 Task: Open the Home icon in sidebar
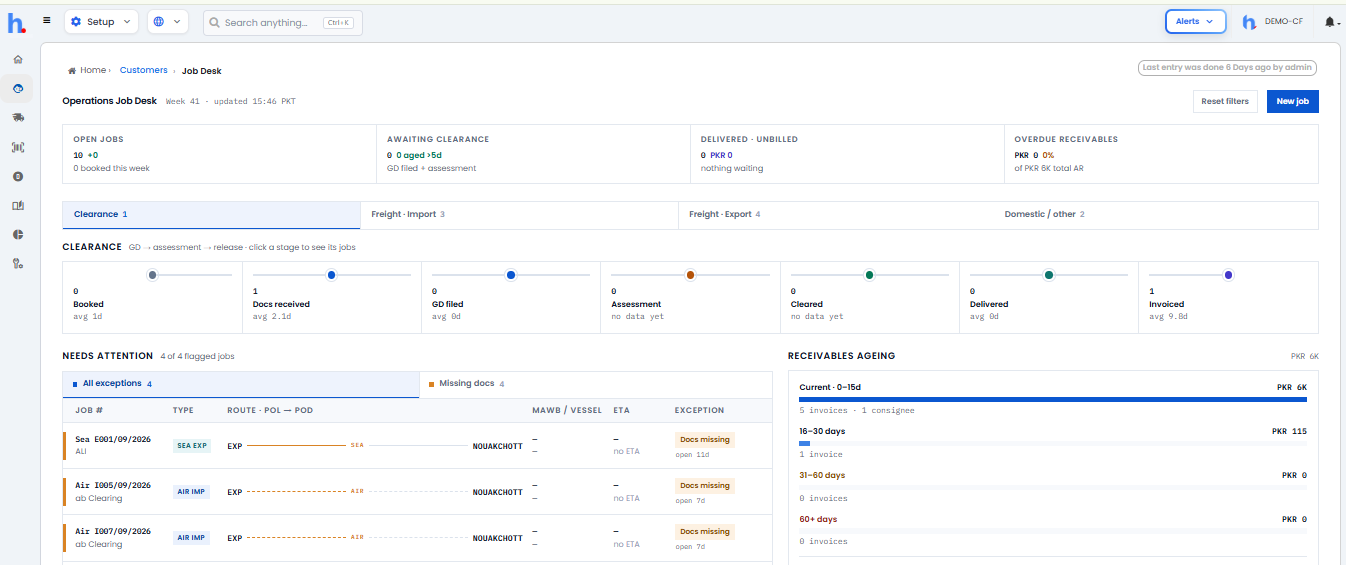tap(18, 59)
